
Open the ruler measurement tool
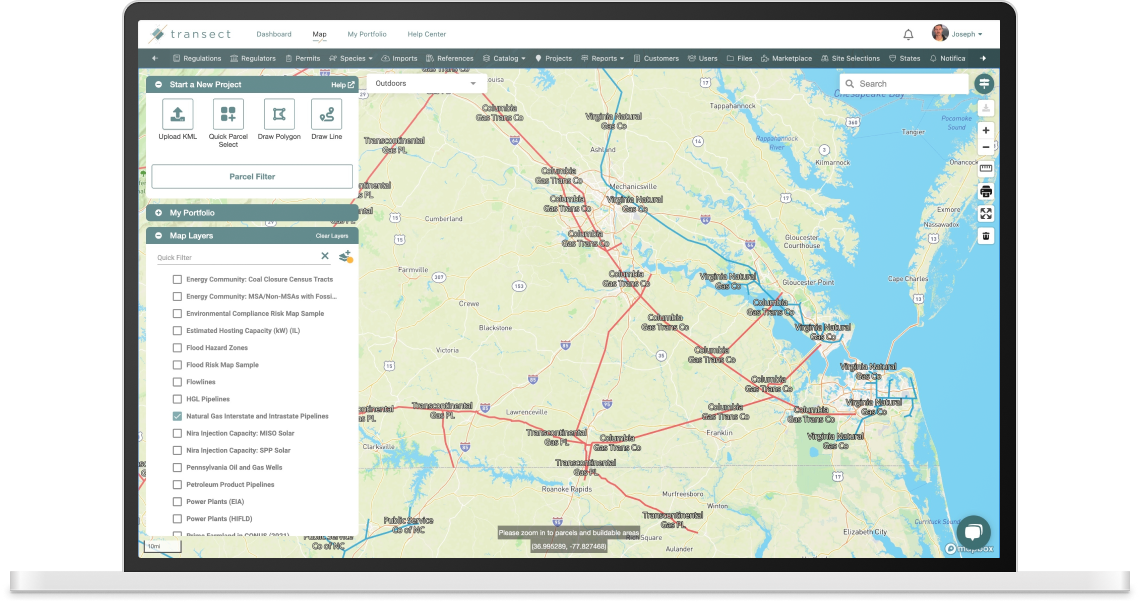click(986, 168)
